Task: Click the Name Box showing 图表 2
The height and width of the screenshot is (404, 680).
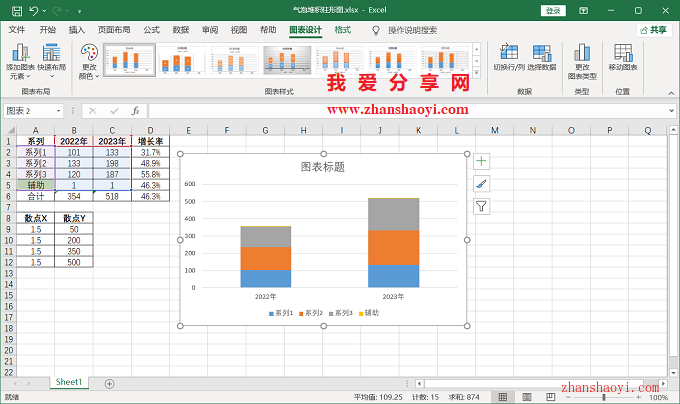Action: tap(29, 111)
